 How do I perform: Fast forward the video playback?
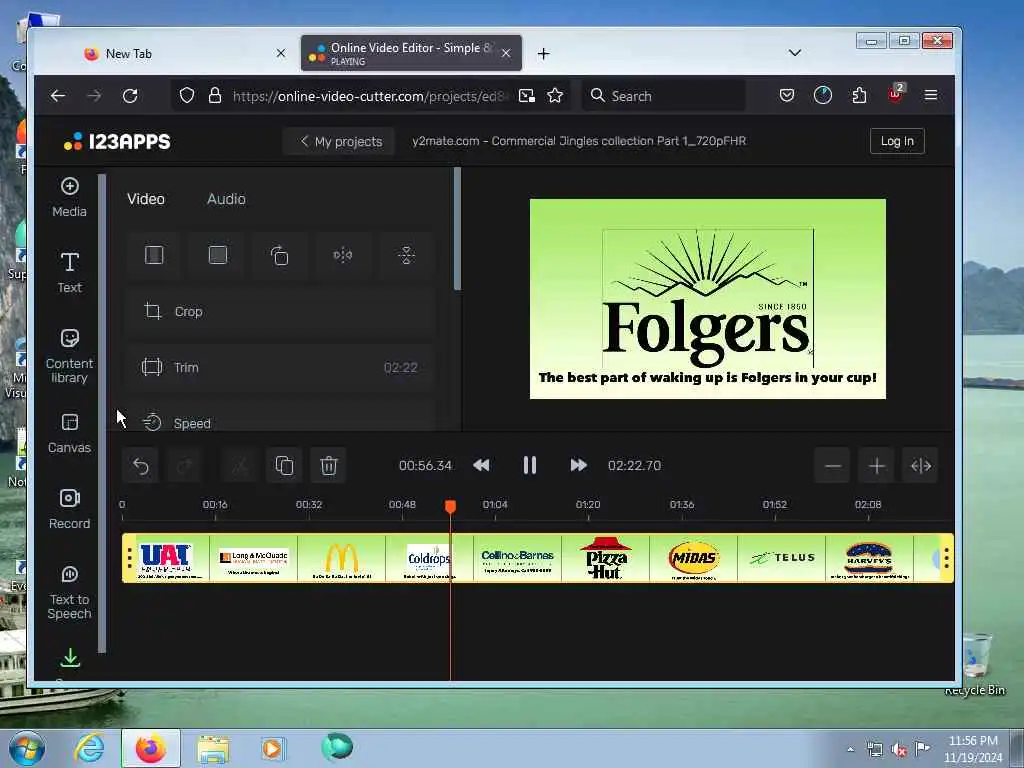pyautogui.click(x=578, y=465)
